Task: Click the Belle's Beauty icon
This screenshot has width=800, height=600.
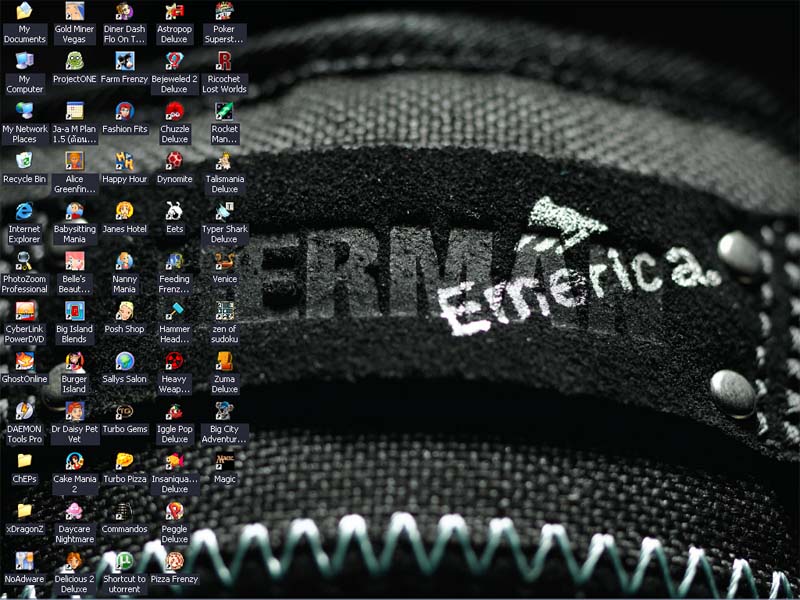Action: point(74,261)
